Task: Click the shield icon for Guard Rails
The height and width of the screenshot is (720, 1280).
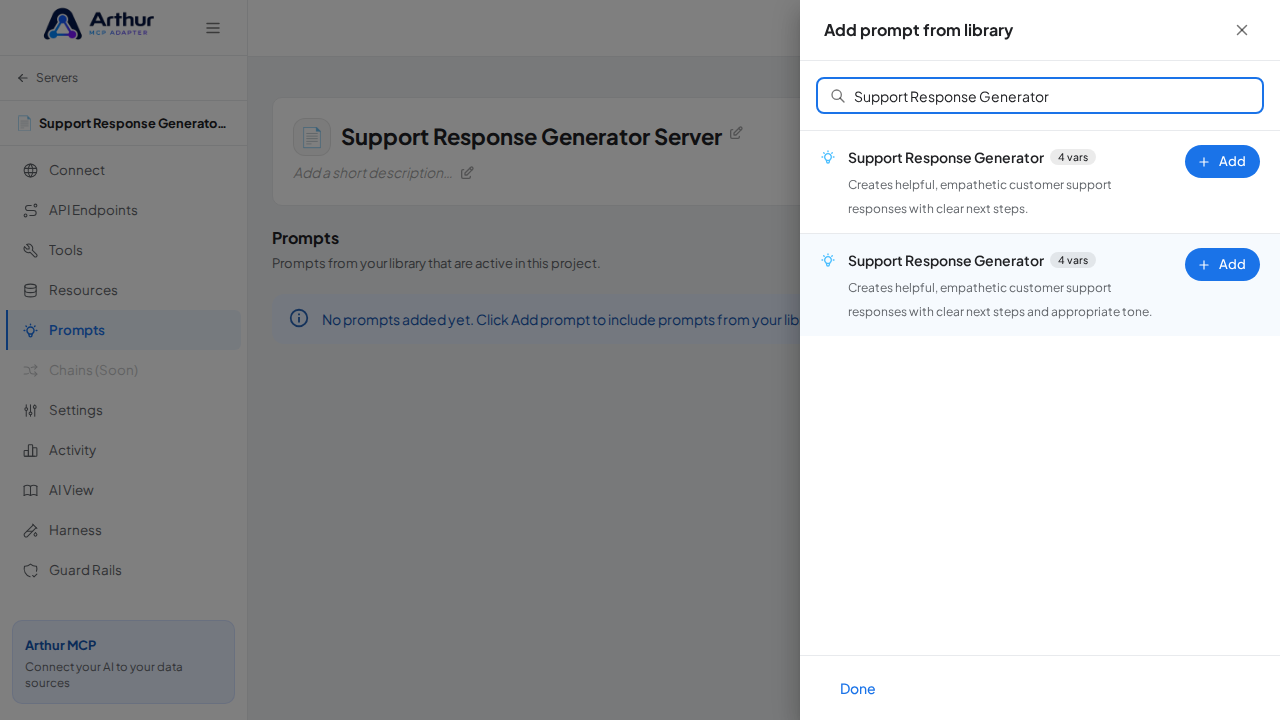Action: coord(31,570)
